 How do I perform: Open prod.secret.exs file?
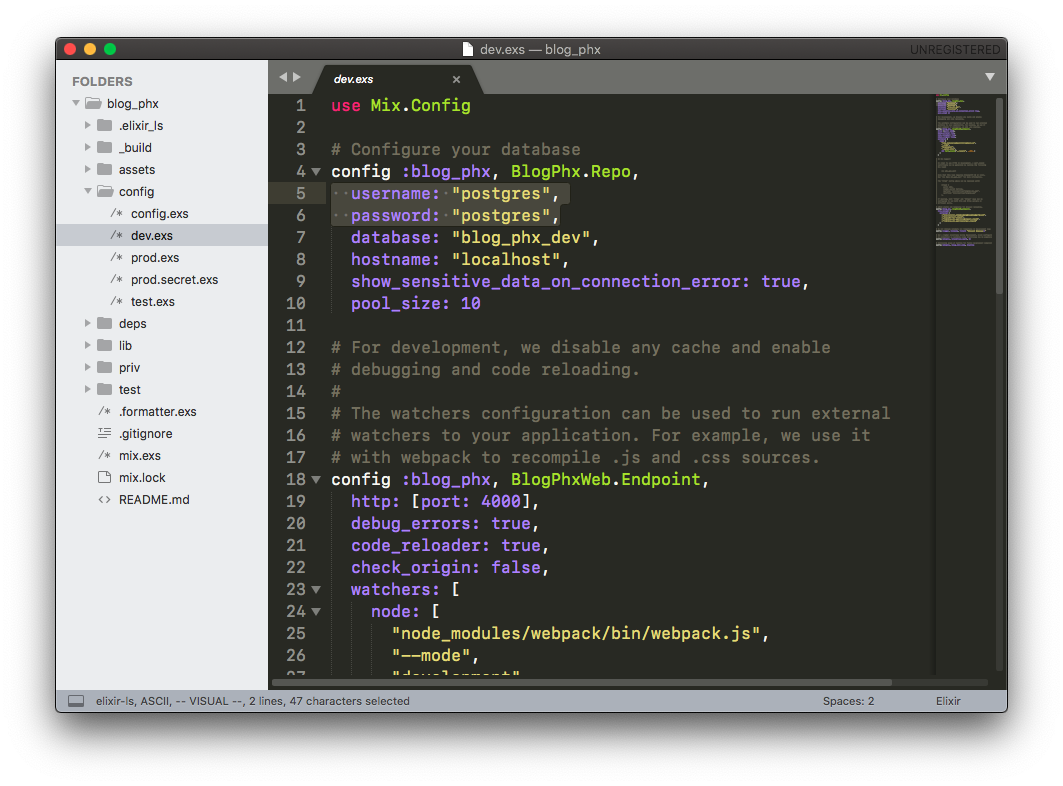point(174,279)
